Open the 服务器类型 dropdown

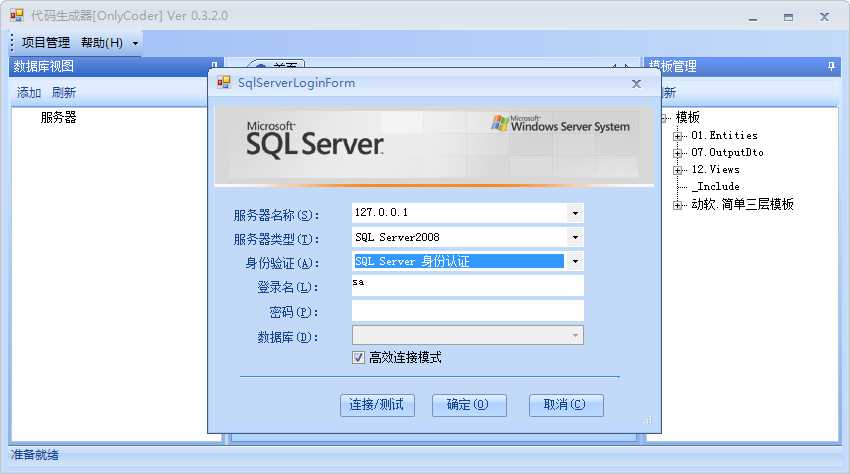click(x=575, y=237)
